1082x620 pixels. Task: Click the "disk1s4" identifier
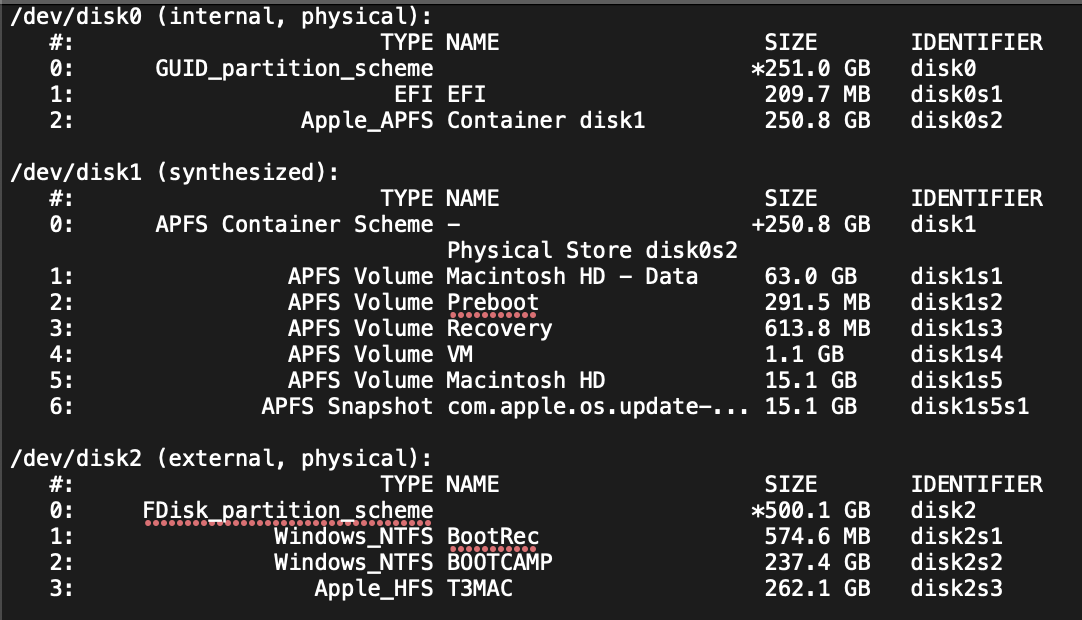click(x=956, y=354)
